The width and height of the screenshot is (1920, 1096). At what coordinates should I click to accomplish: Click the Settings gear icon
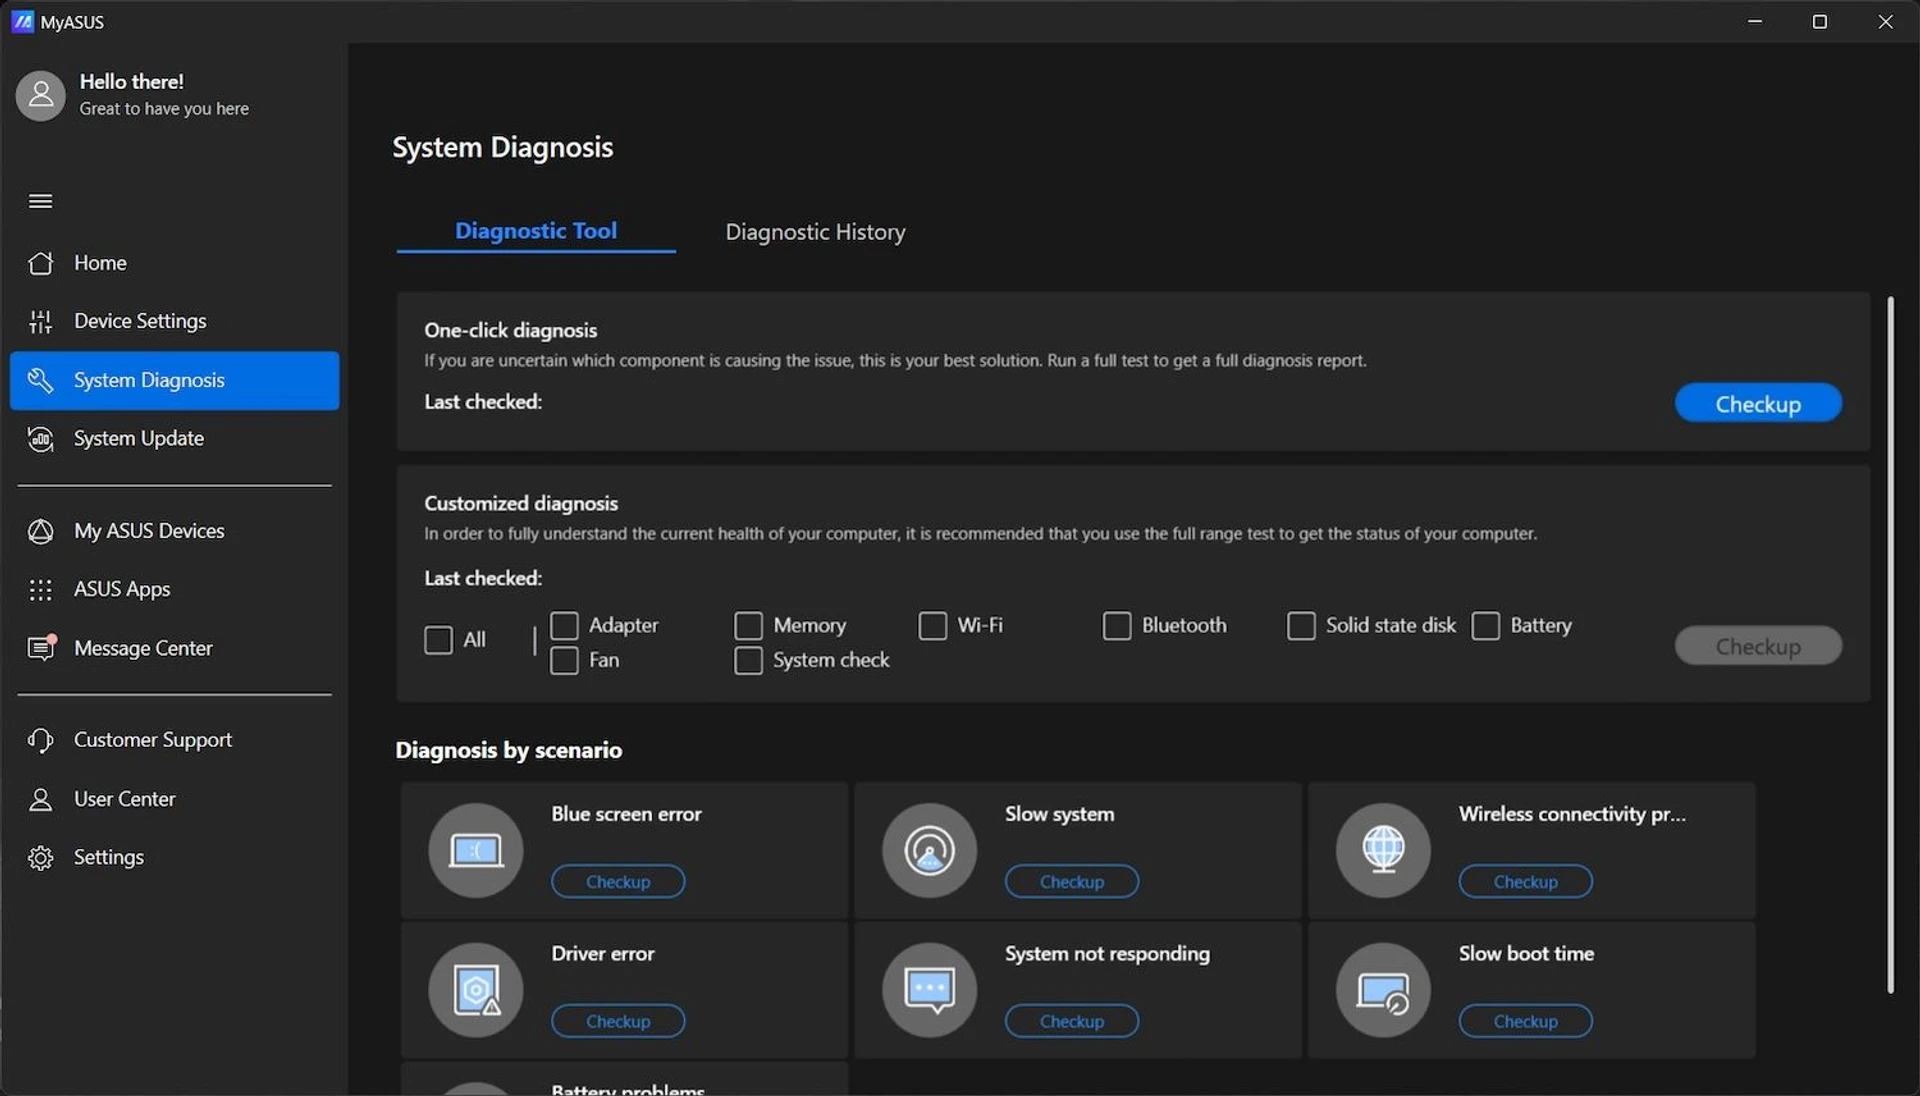pos(41,858)
